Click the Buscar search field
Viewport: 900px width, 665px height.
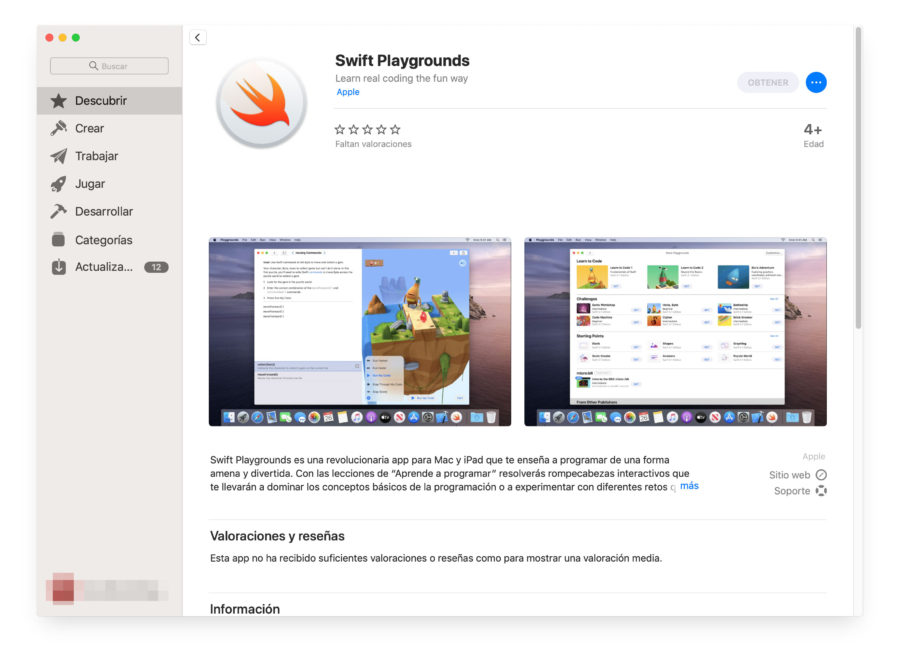[x=110, y=65]
